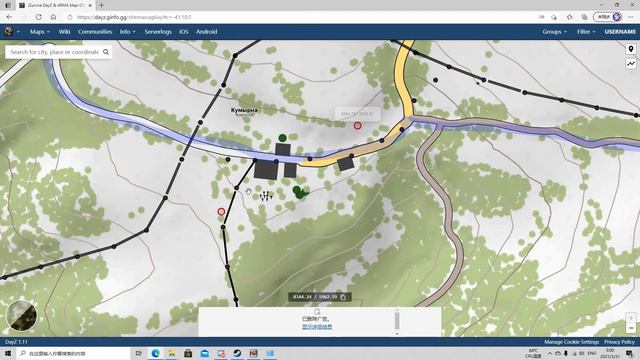The image size is (640, 360).
Task: Open the Communities menu item
Action: pyautogui.click(x=95, y=32)
